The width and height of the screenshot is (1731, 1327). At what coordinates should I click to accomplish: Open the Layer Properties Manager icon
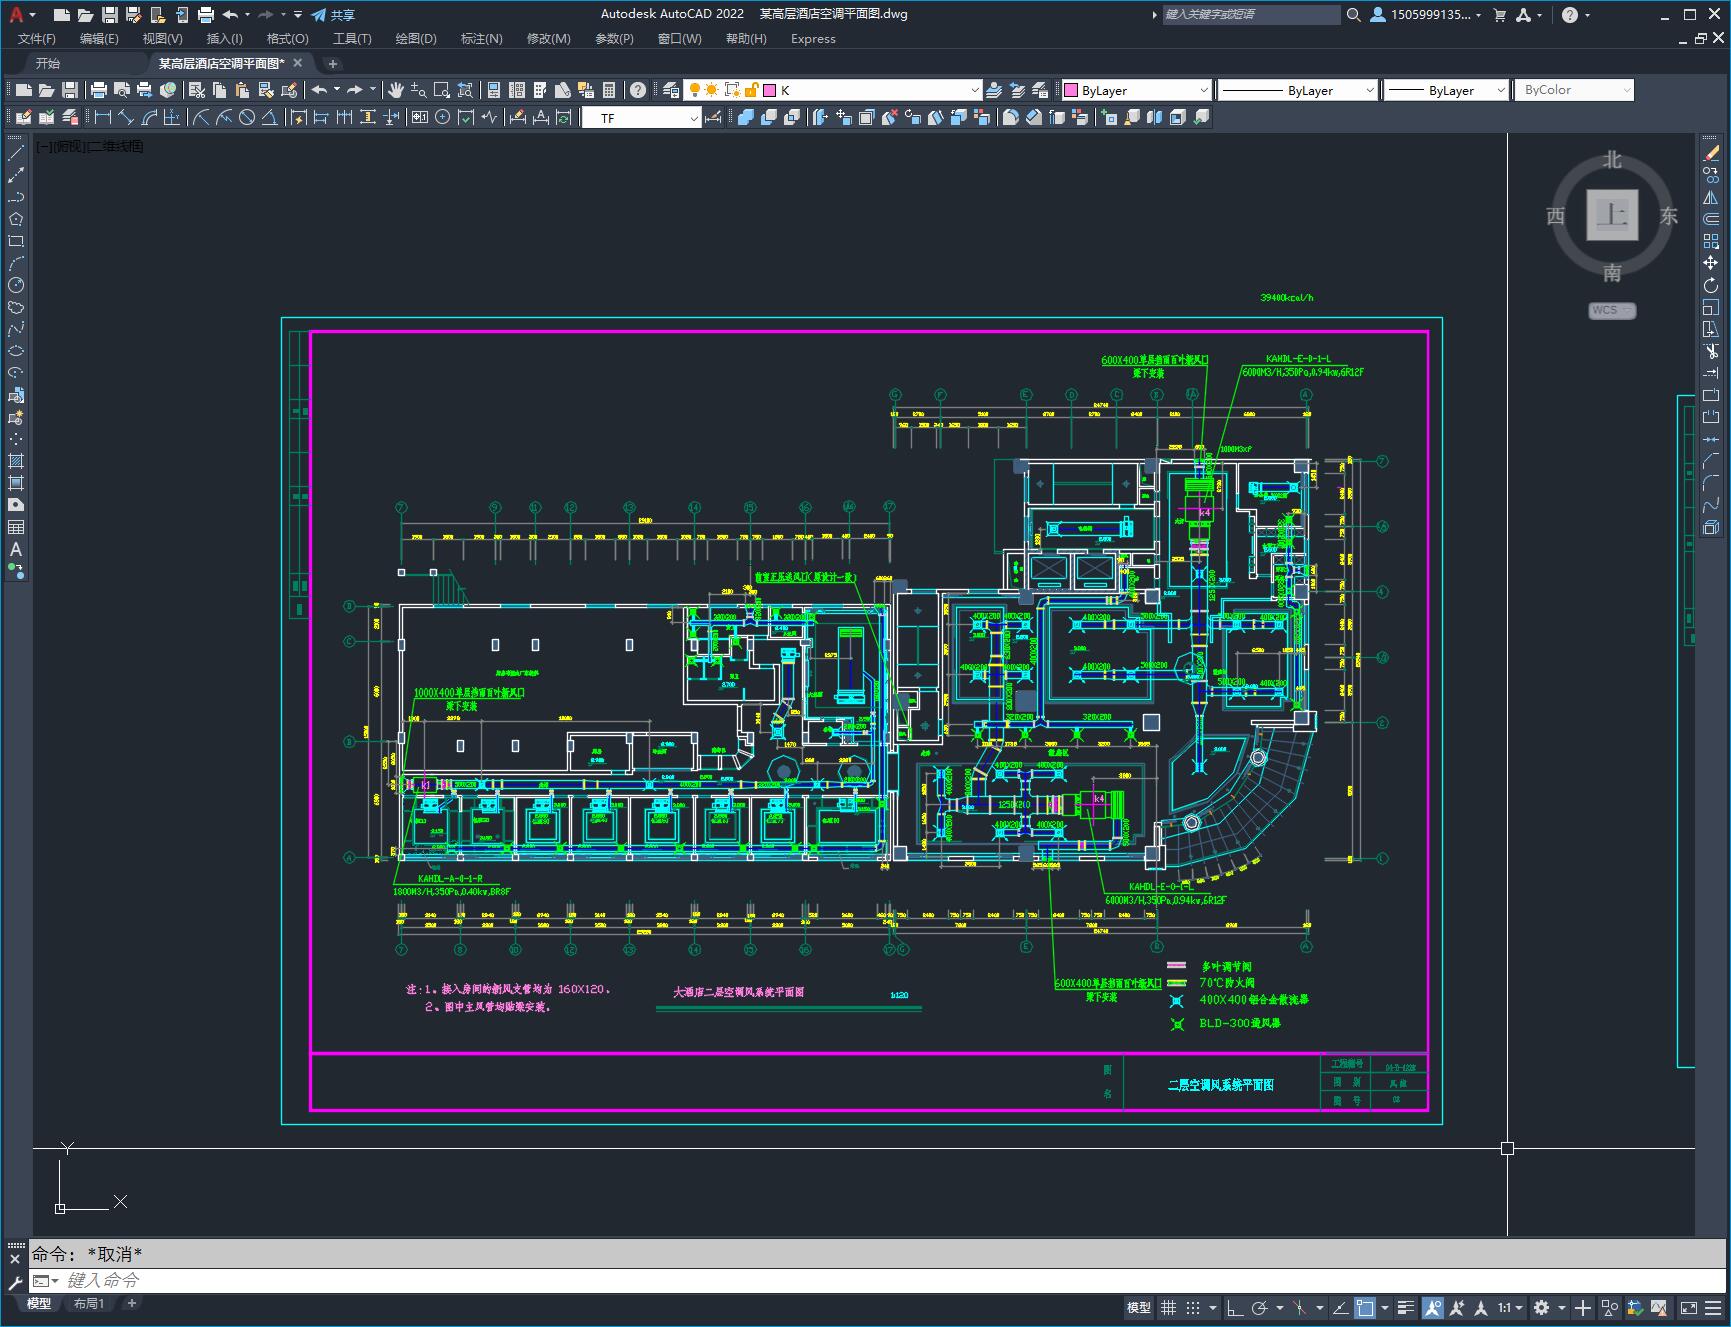(x=670, y=90)
